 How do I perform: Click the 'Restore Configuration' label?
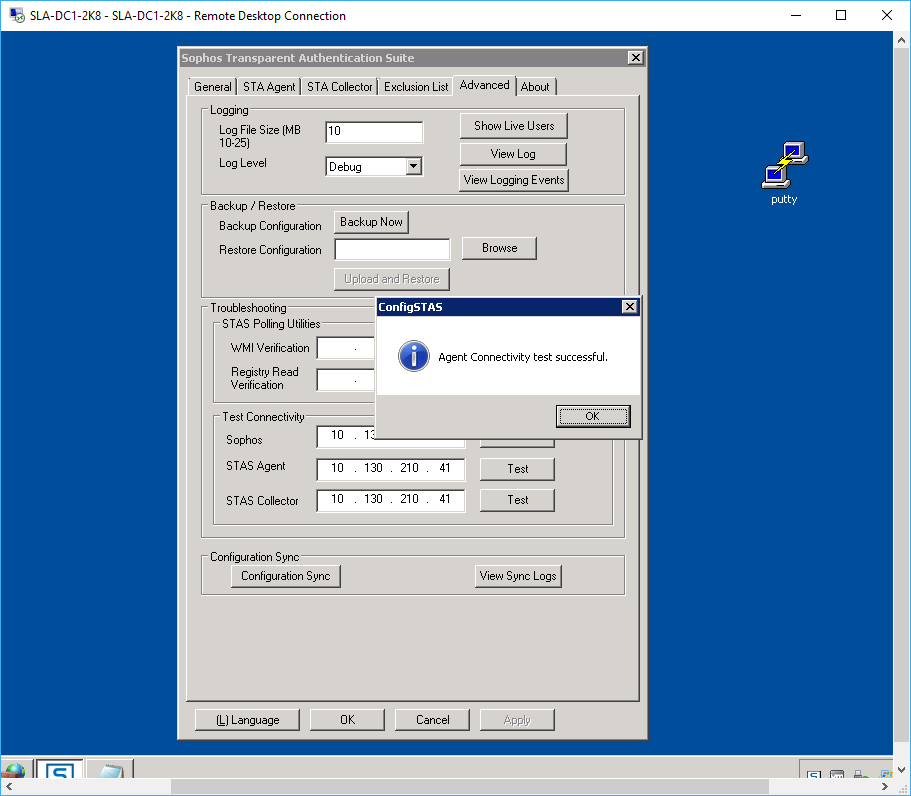pos(270,250)
